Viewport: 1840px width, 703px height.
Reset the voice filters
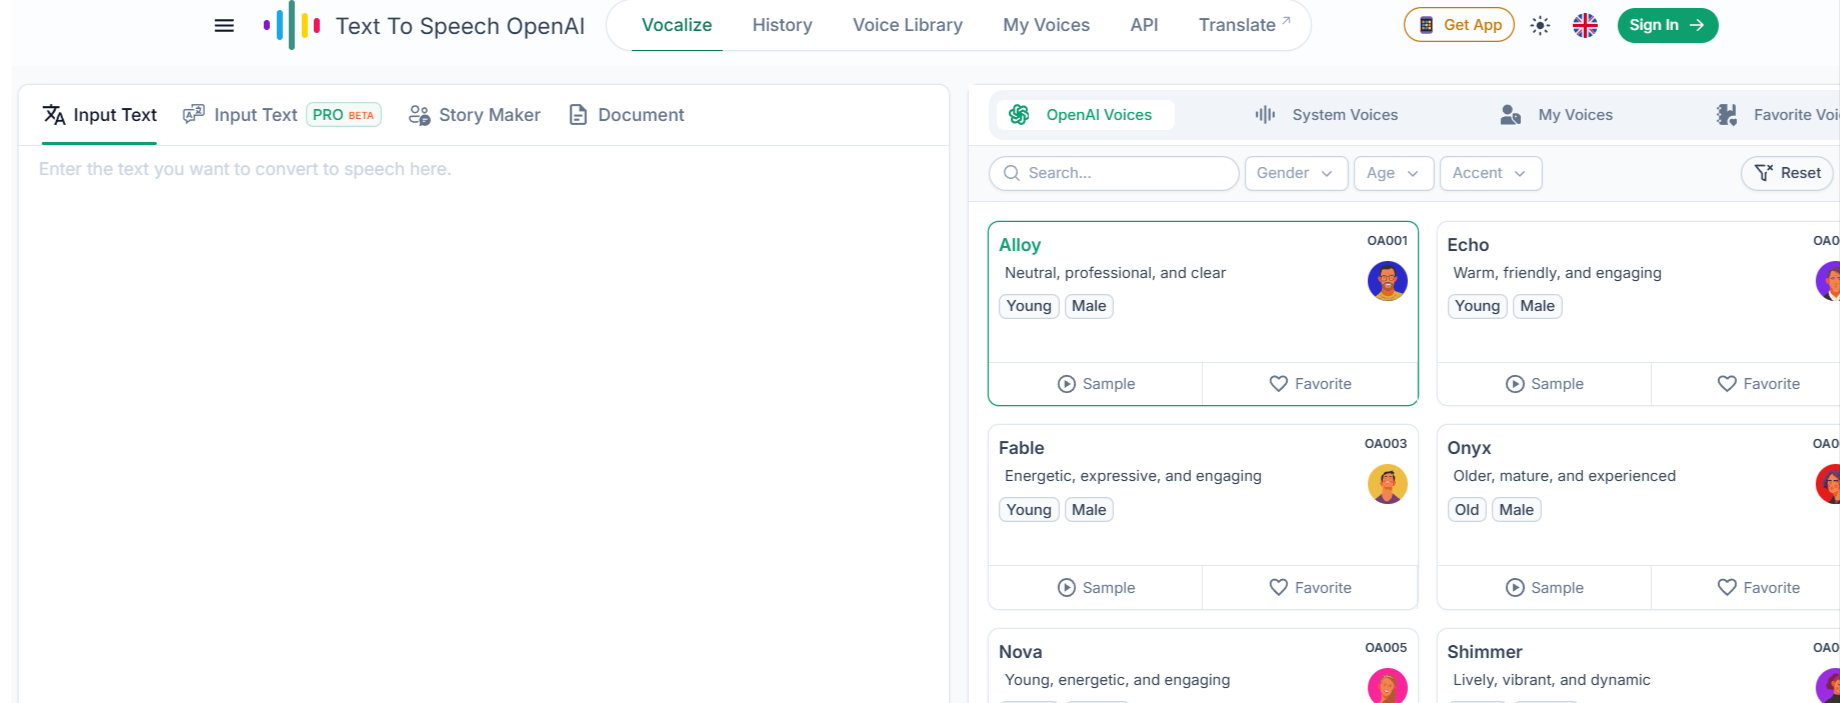[x=1787, y=173]
